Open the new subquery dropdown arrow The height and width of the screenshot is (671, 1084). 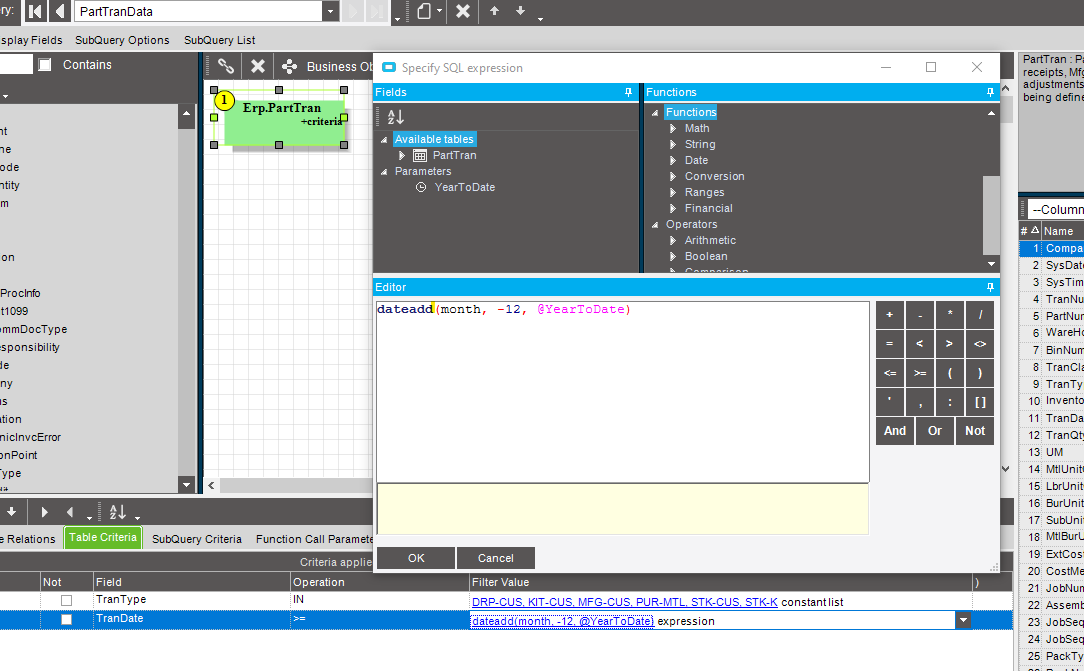click(x=439, y=11)
